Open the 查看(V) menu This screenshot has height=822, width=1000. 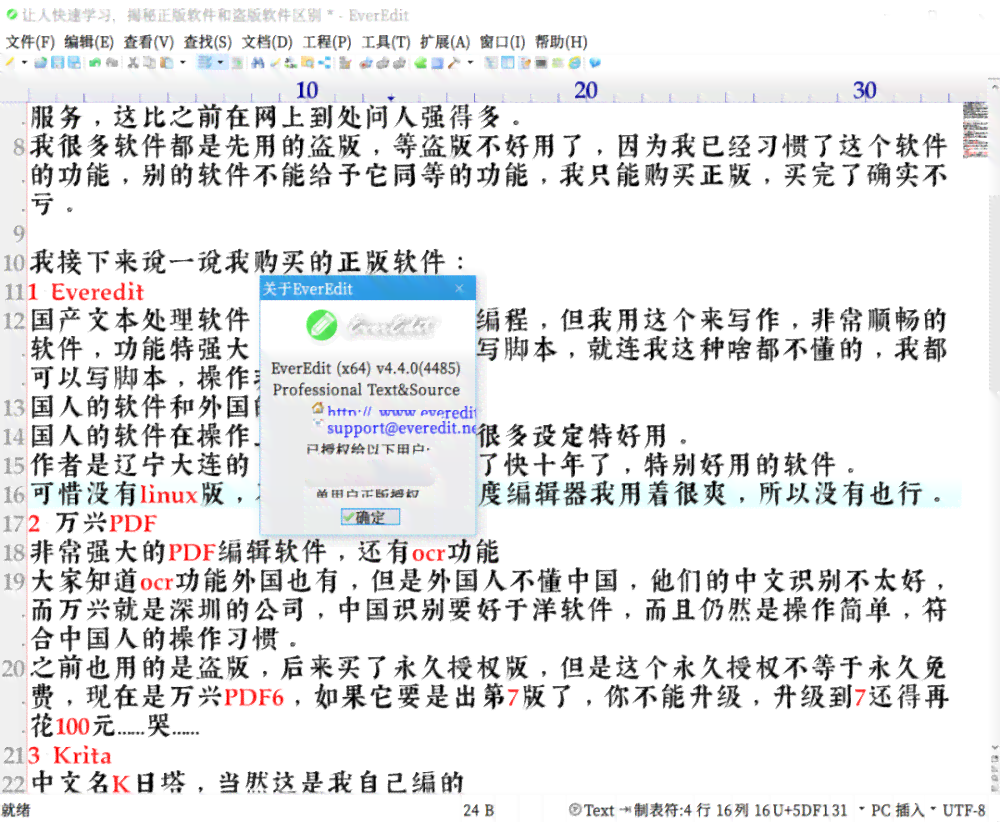(x=149, y=42)
